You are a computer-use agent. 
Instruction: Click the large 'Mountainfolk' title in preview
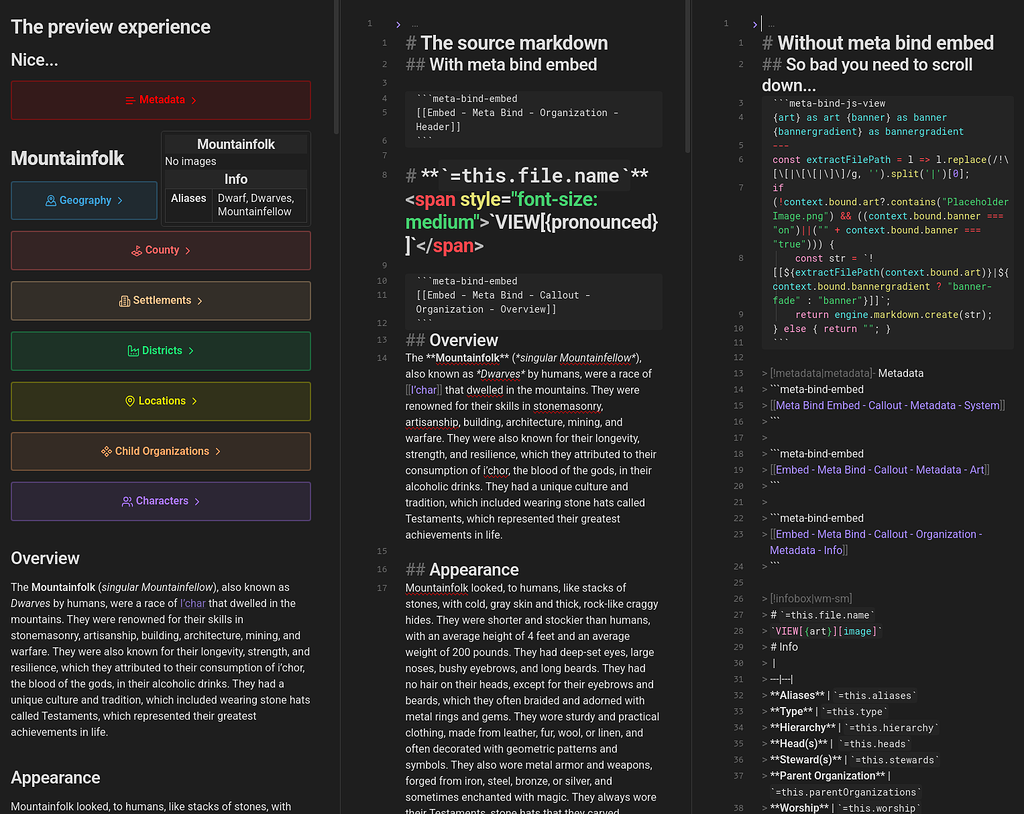67,158
